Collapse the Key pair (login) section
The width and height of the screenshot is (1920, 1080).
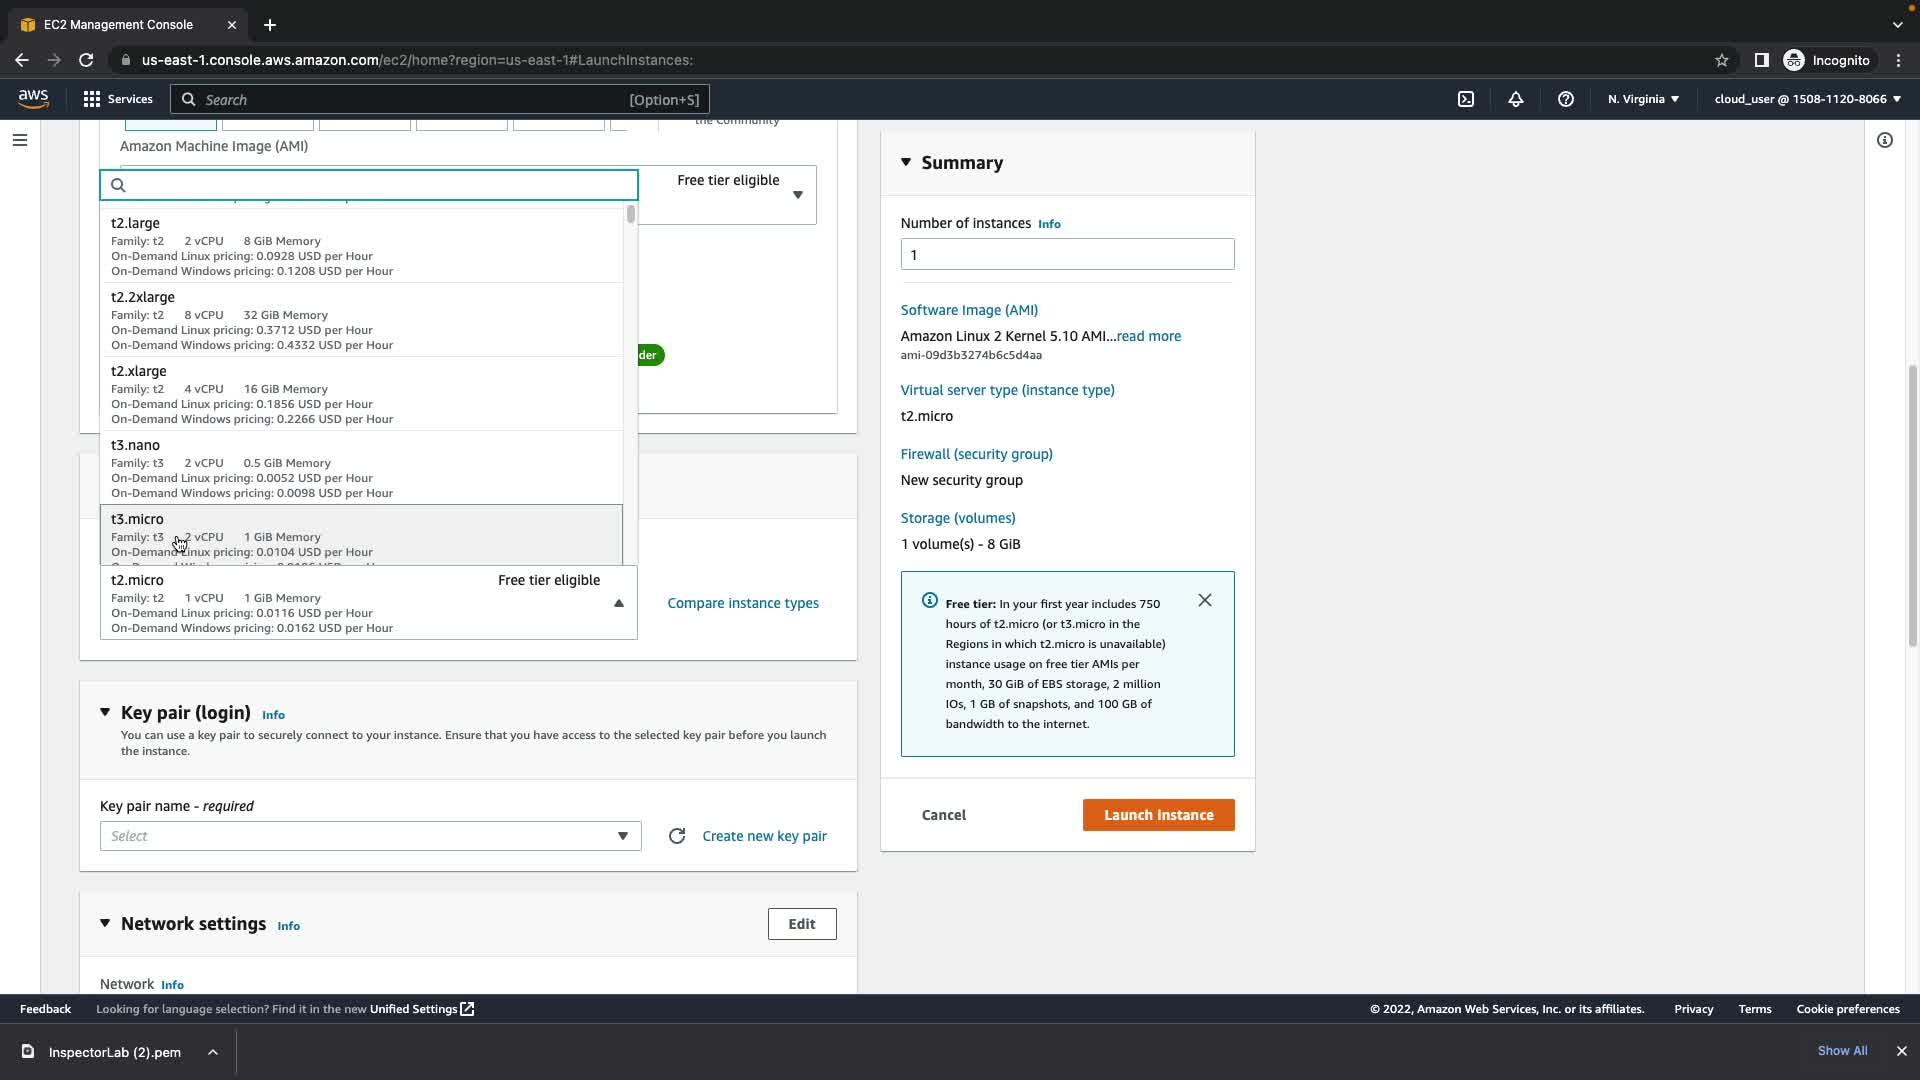105,713
